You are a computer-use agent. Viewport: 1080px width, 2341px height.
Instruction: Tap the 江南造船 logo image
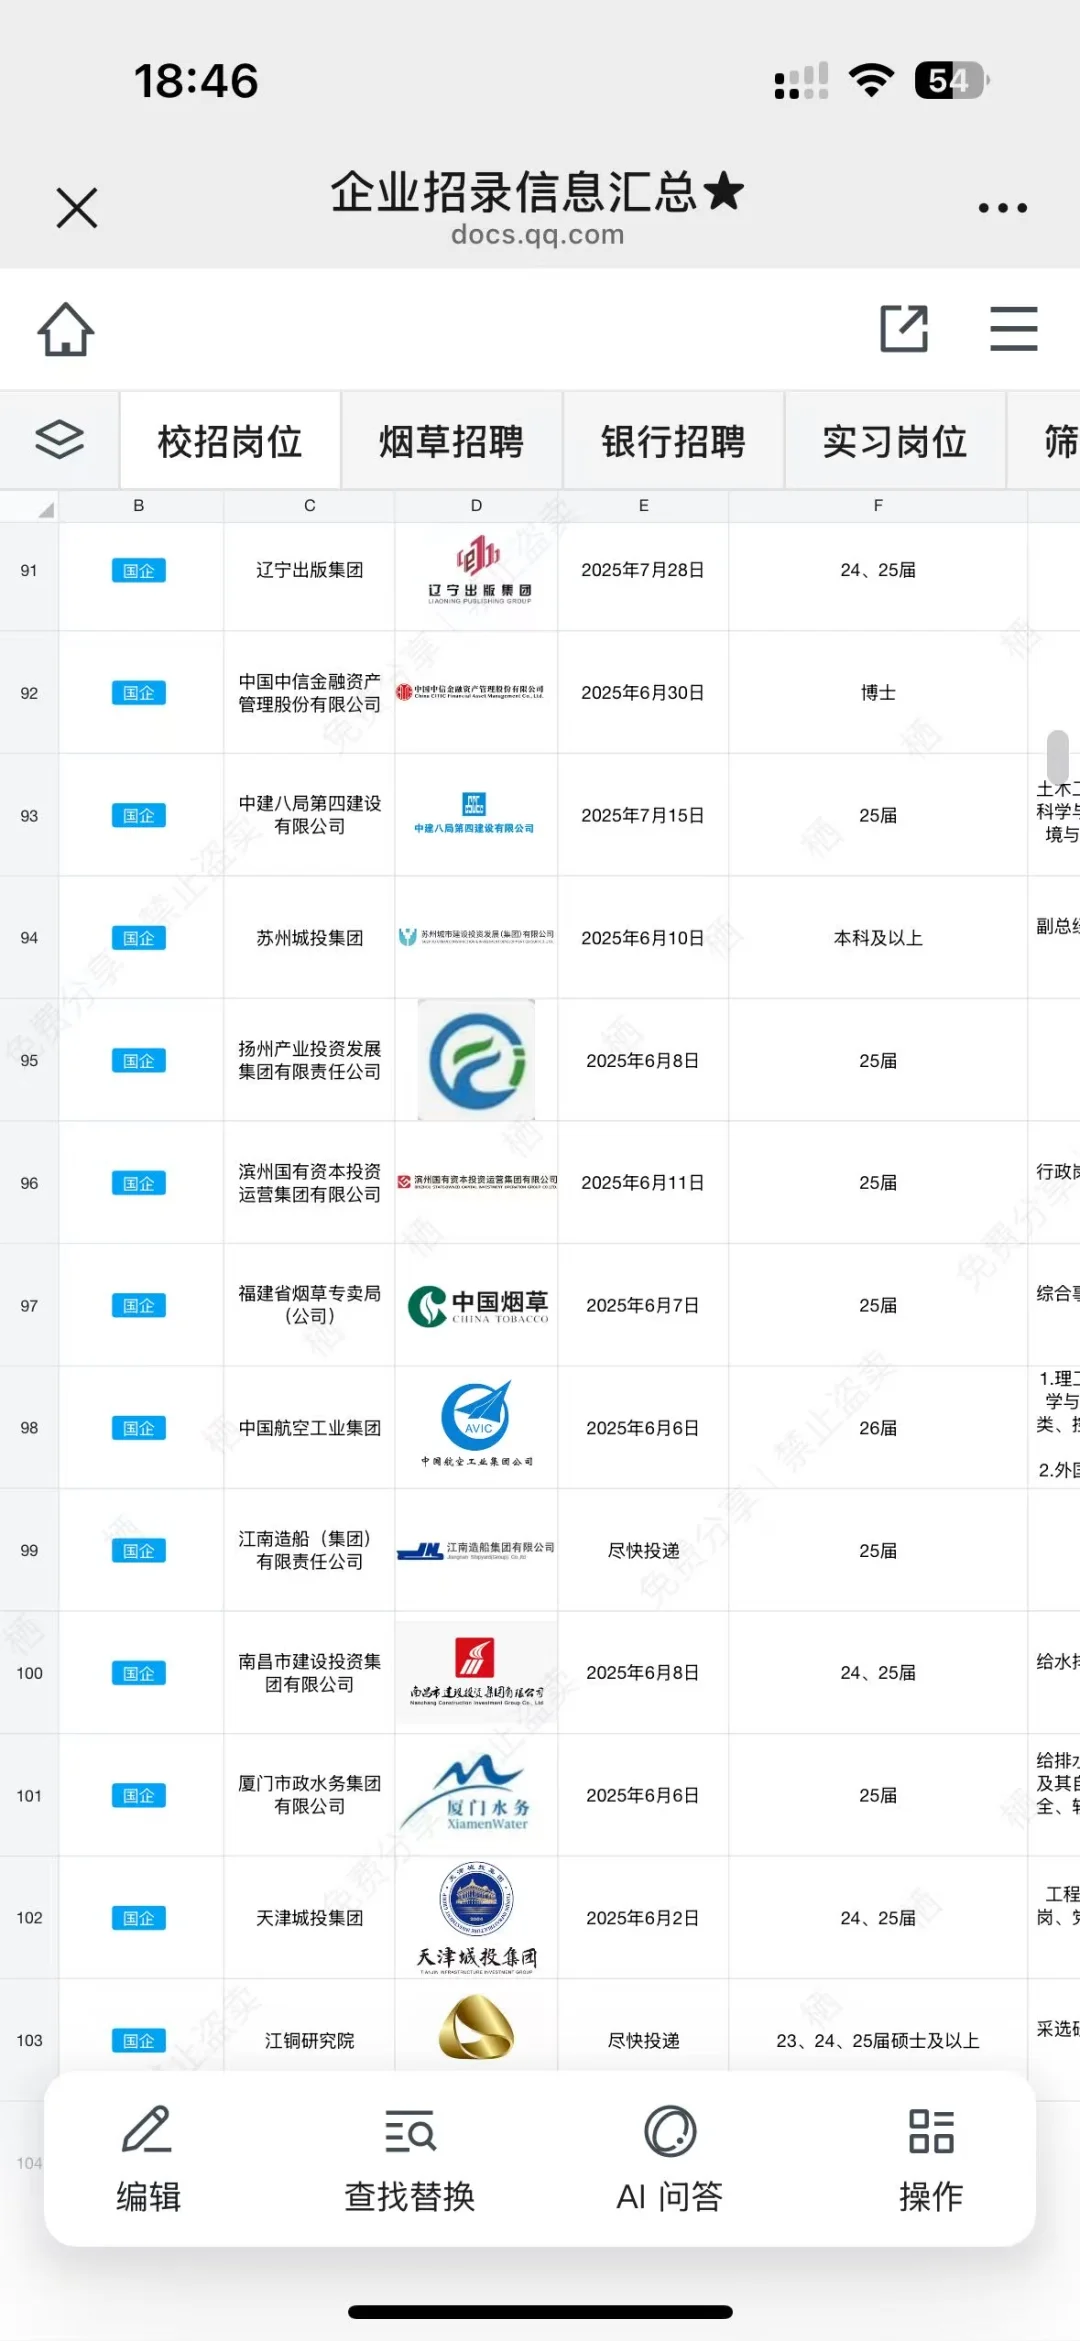476,1551
